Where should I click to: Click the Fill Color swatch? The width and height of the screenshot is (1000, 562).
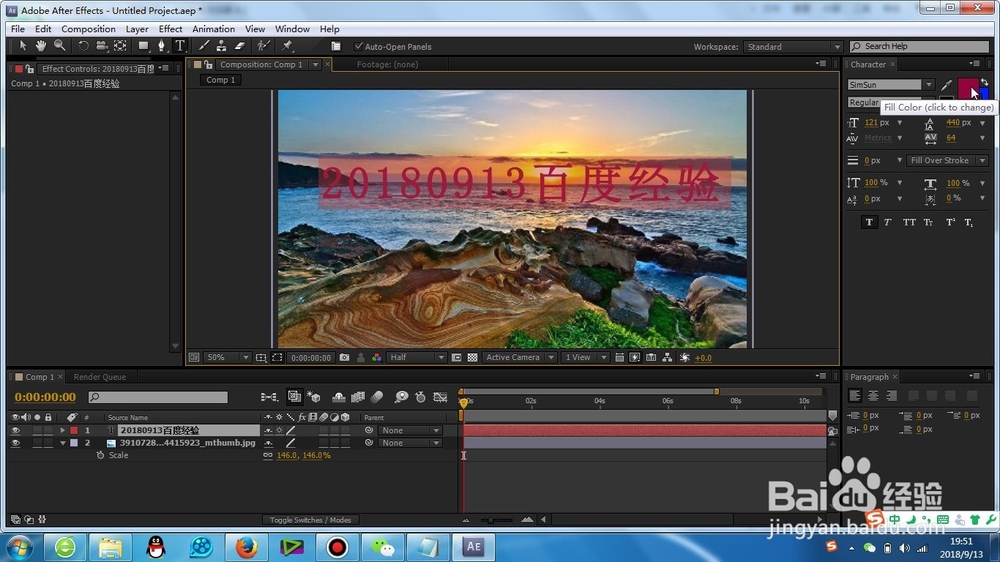pos(967,86)
